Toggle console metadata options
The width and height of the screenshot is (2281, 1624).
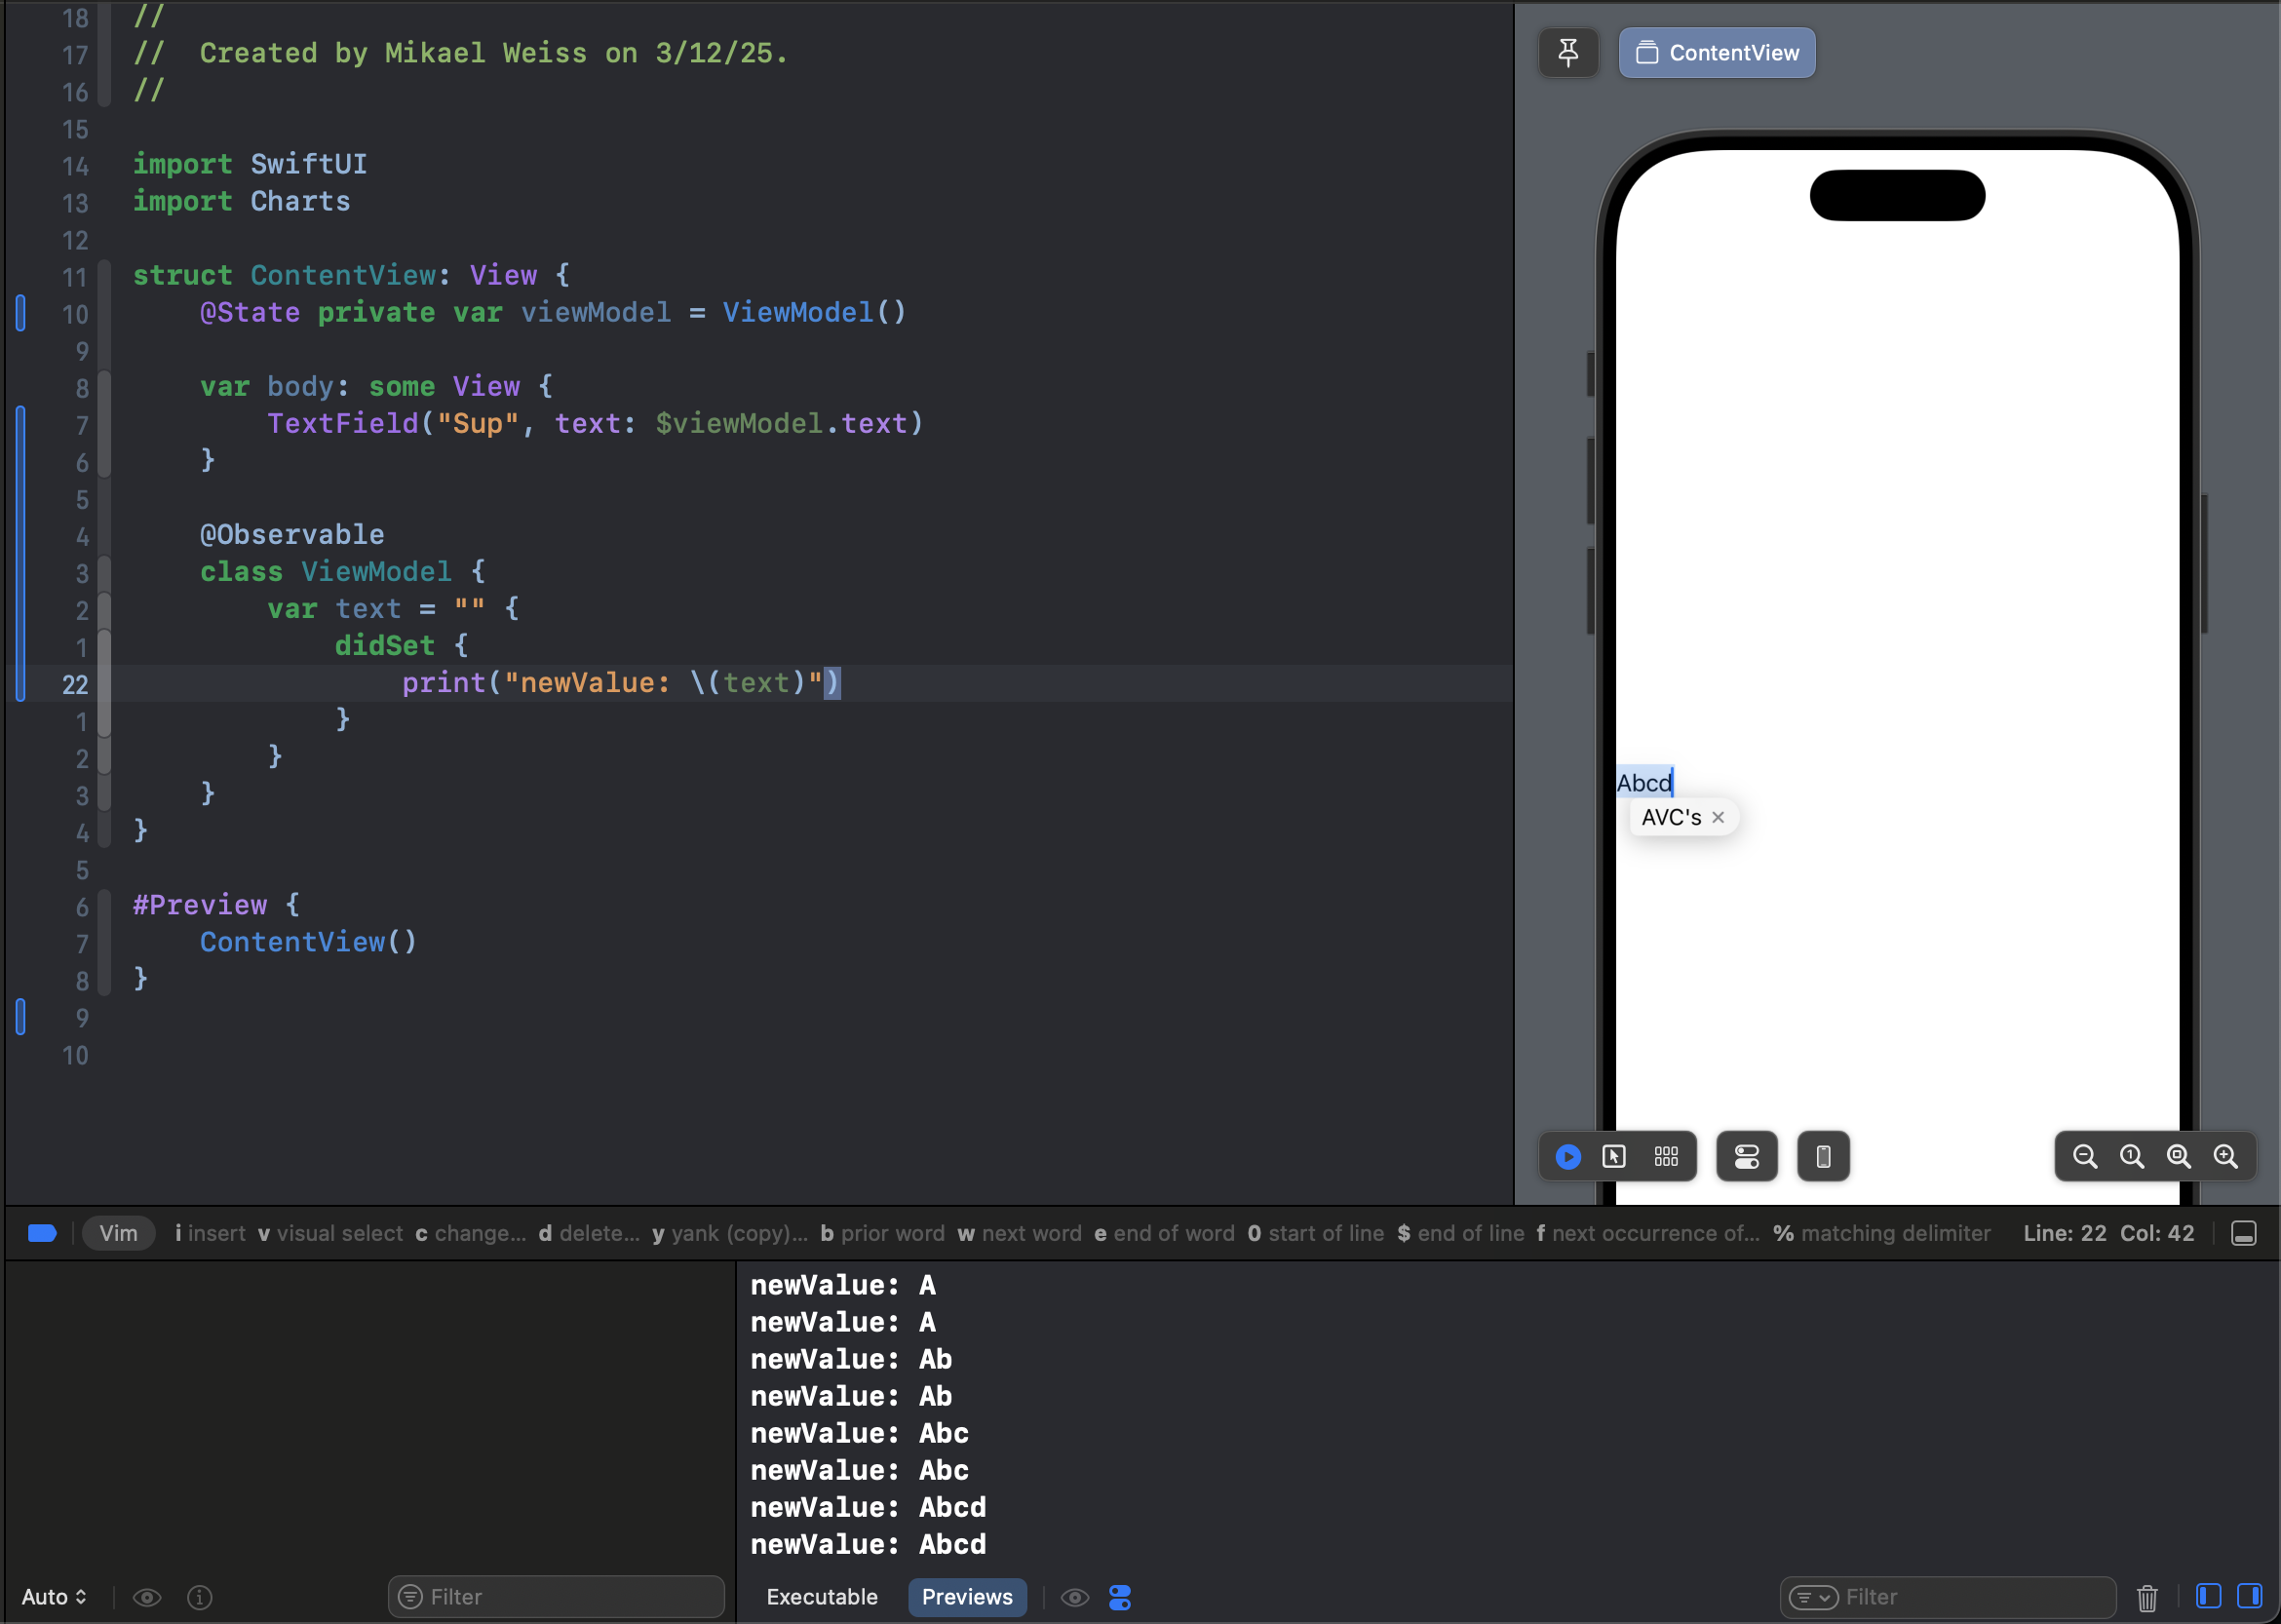[1119, 1597]
